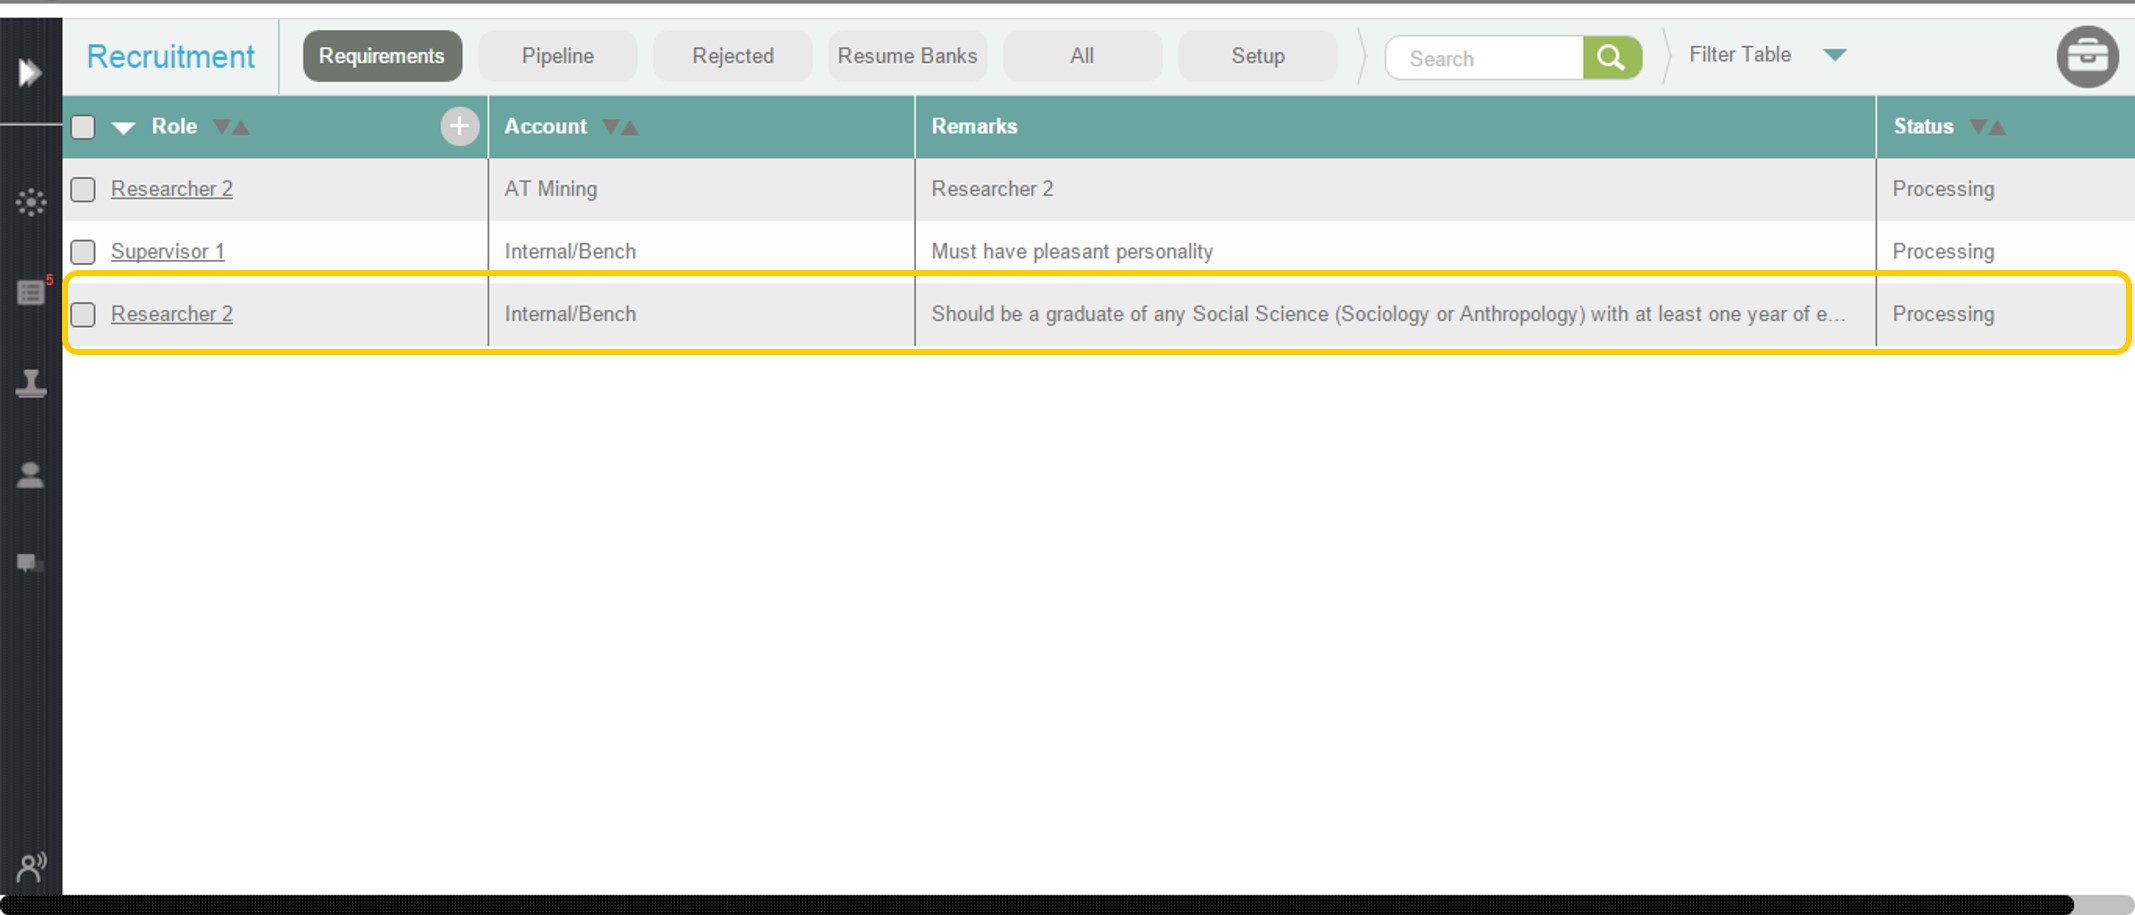The width and height of the screenshot is (2135, 915).
Task: Open the chat bubbles icon in the sidebar
Action: pyautogui.click(x=31, y=564)
